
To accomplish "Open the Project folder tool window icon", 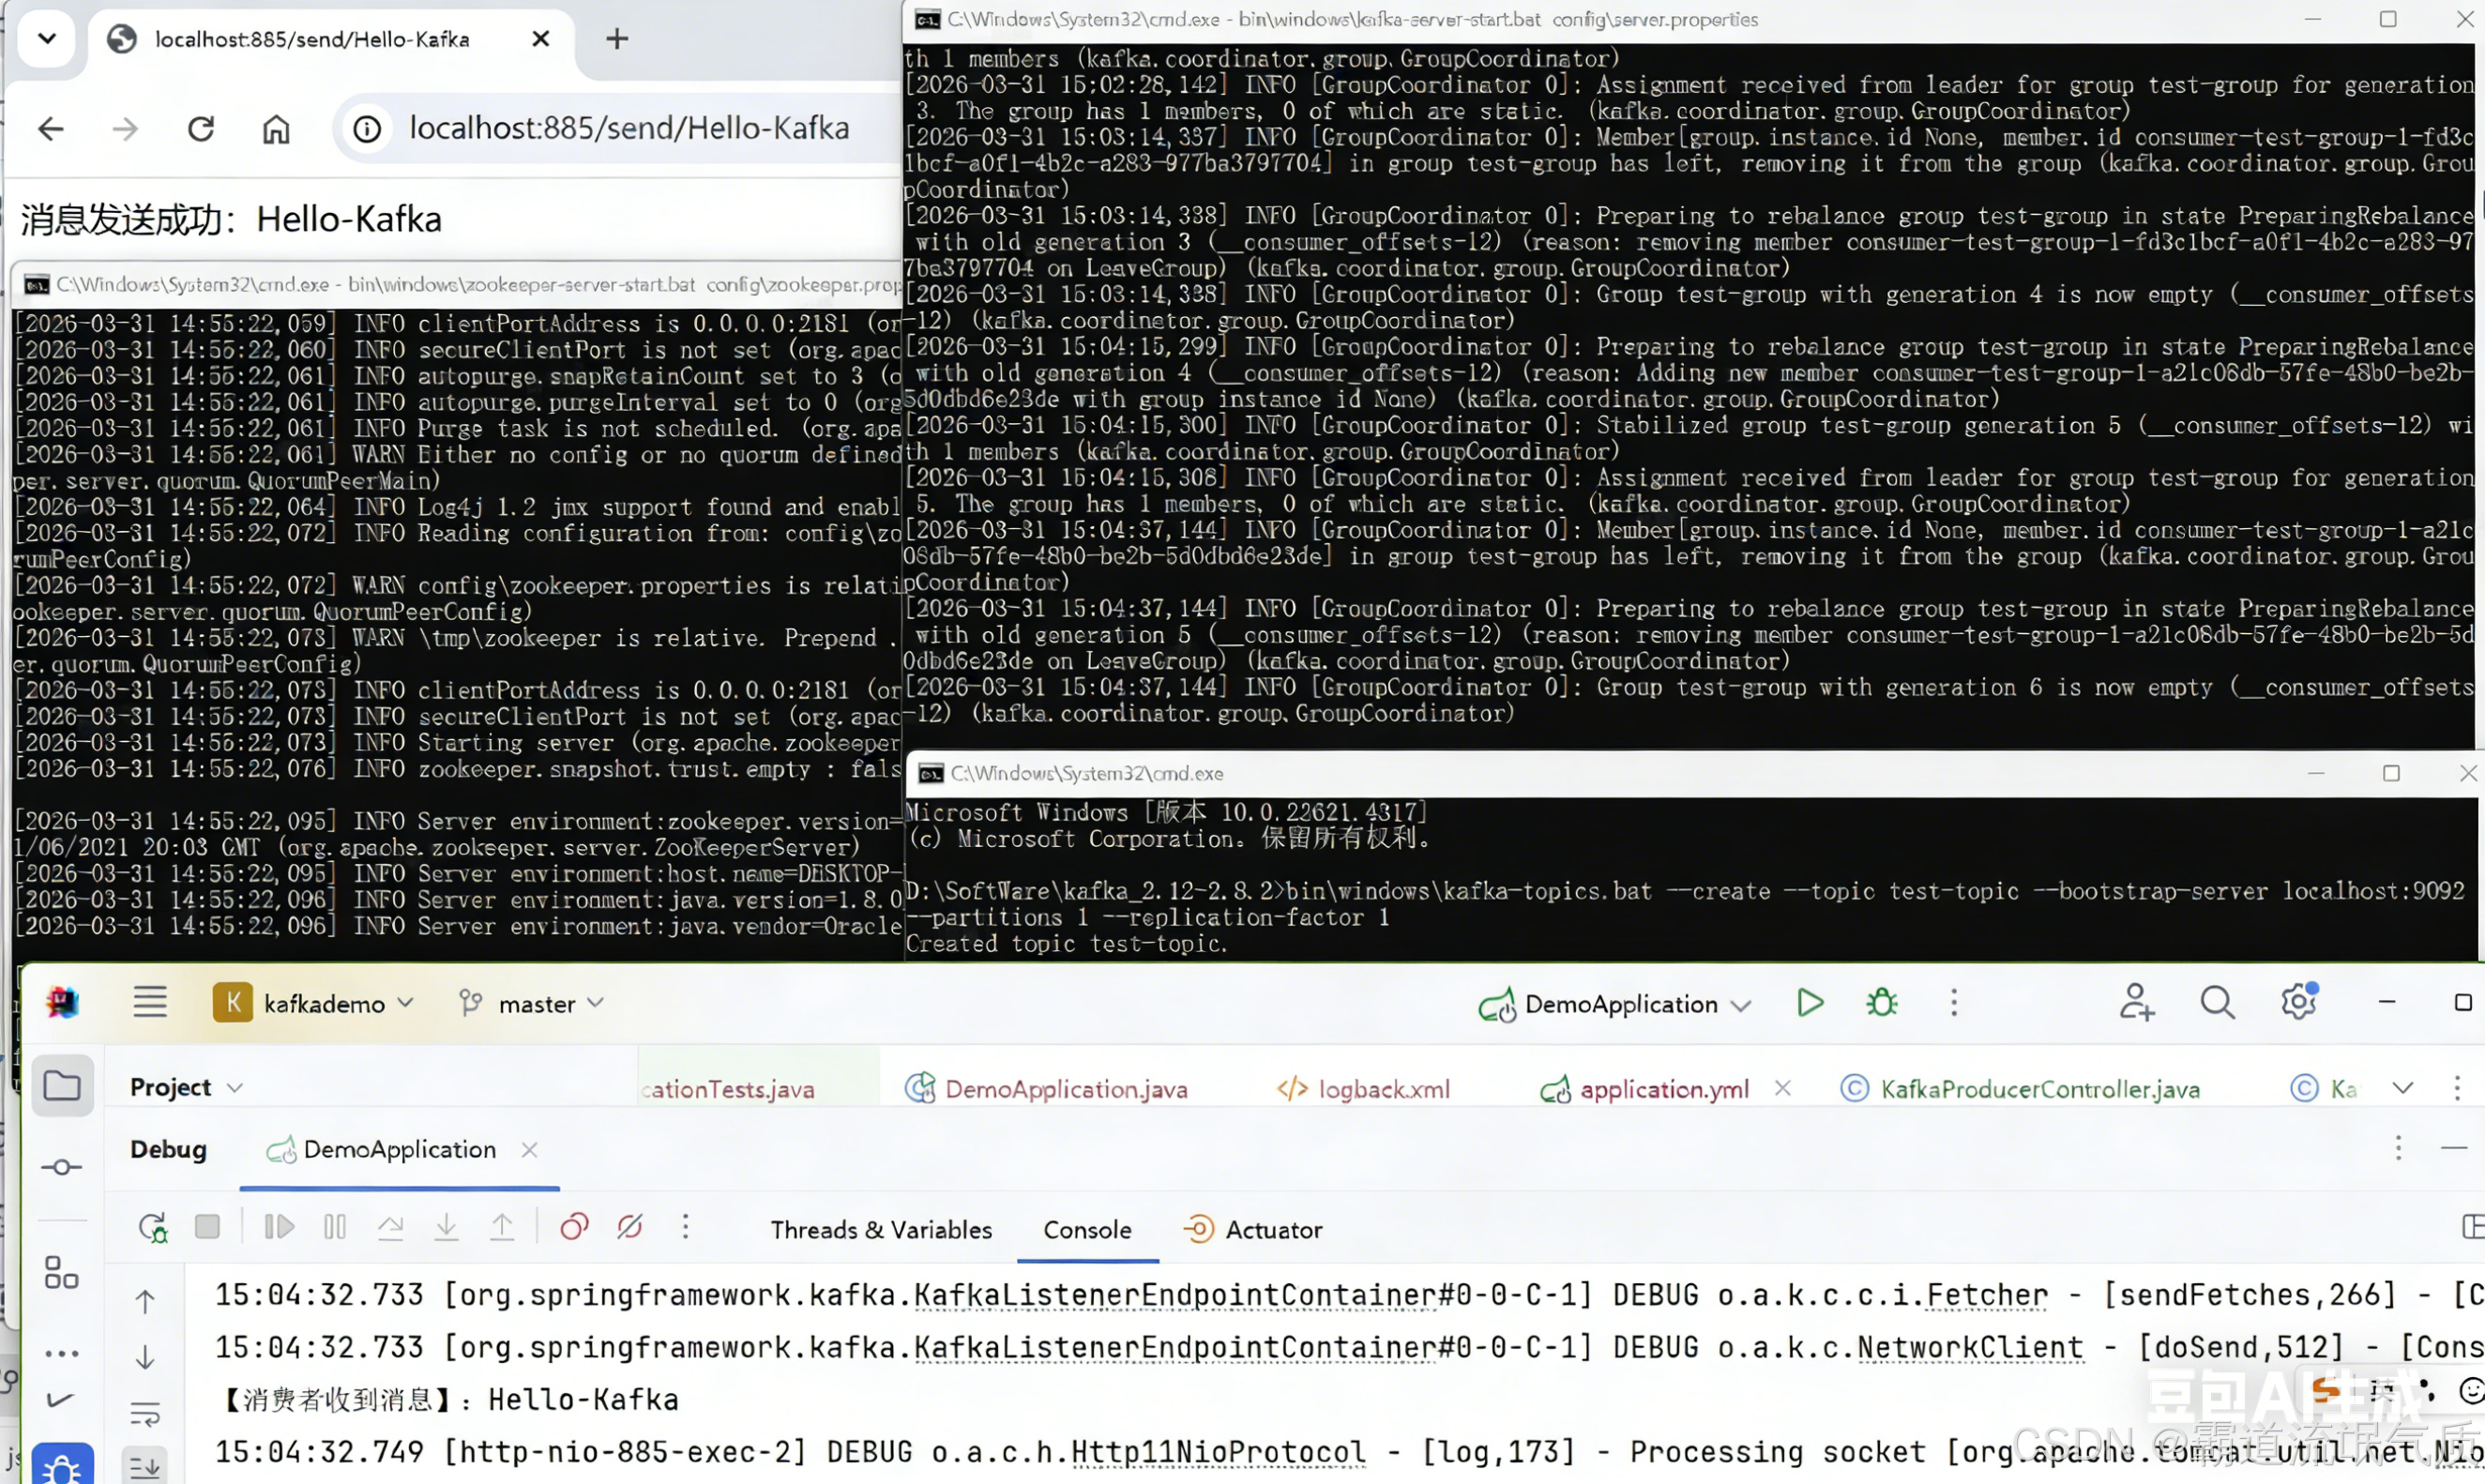I will point(62,1086).
